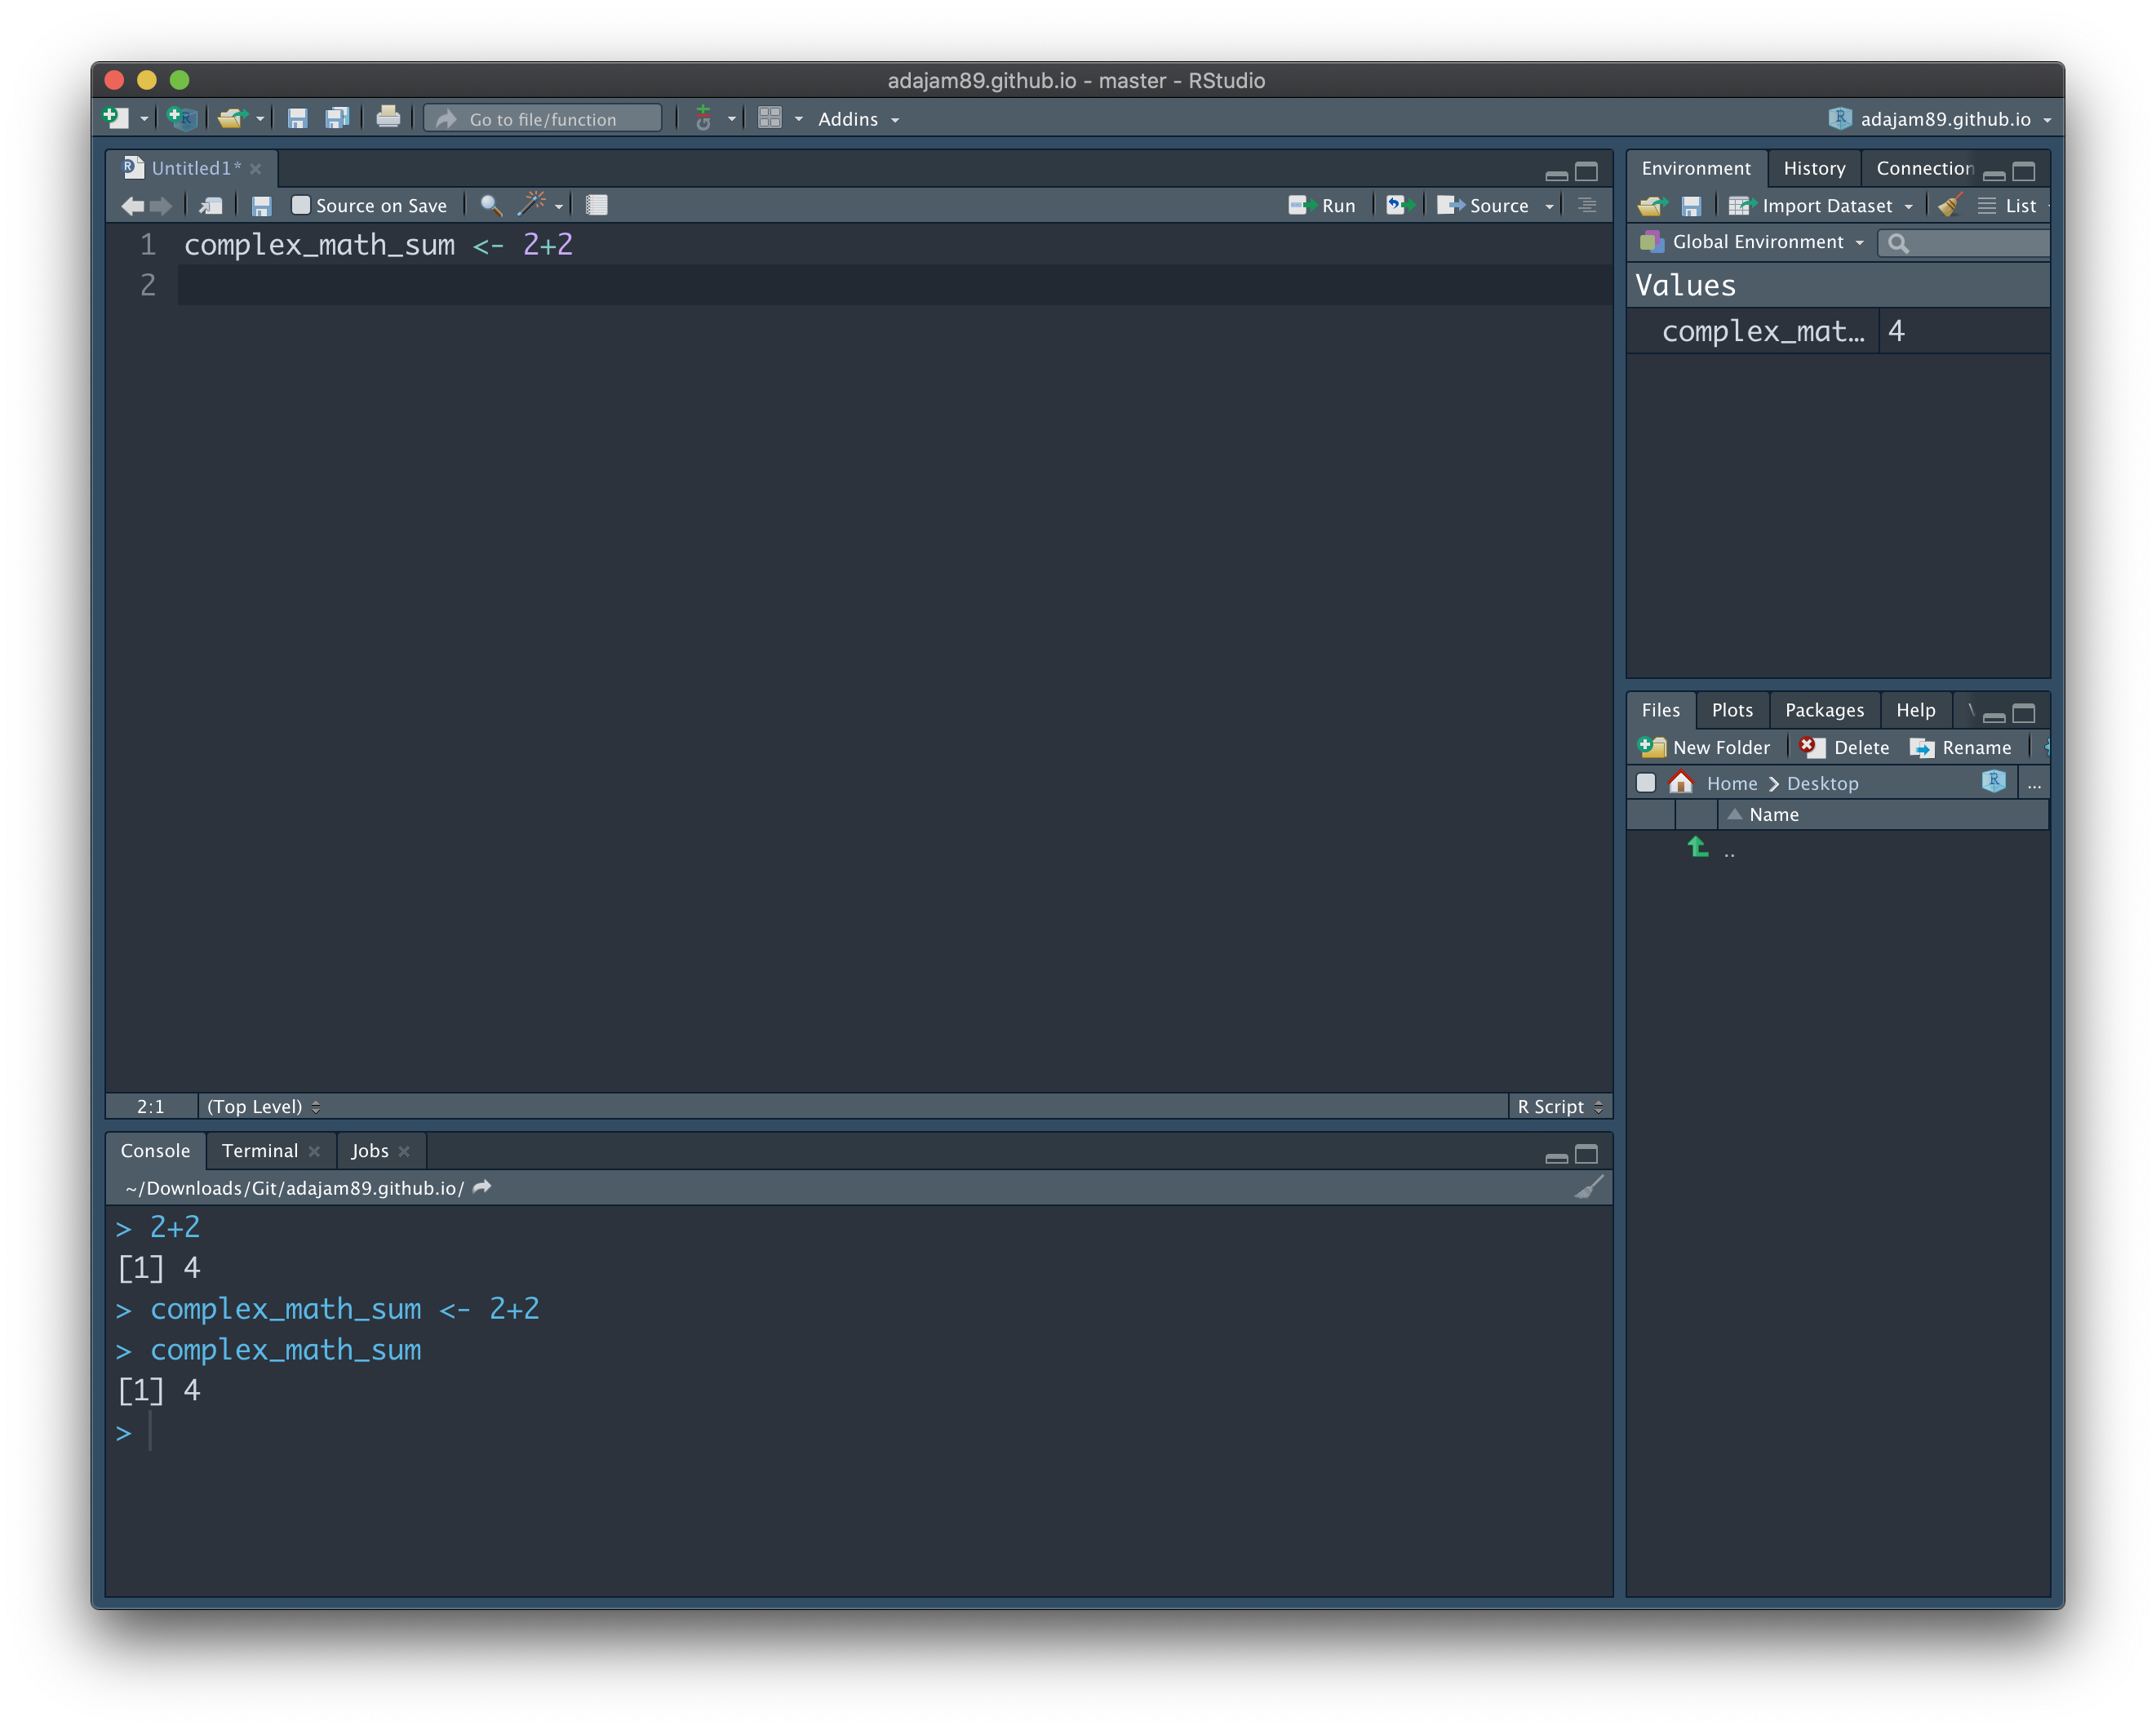This screenshot has width=2156, height=1730.
Task: Create a new file with the plus document icon
Action: [116, 119]
